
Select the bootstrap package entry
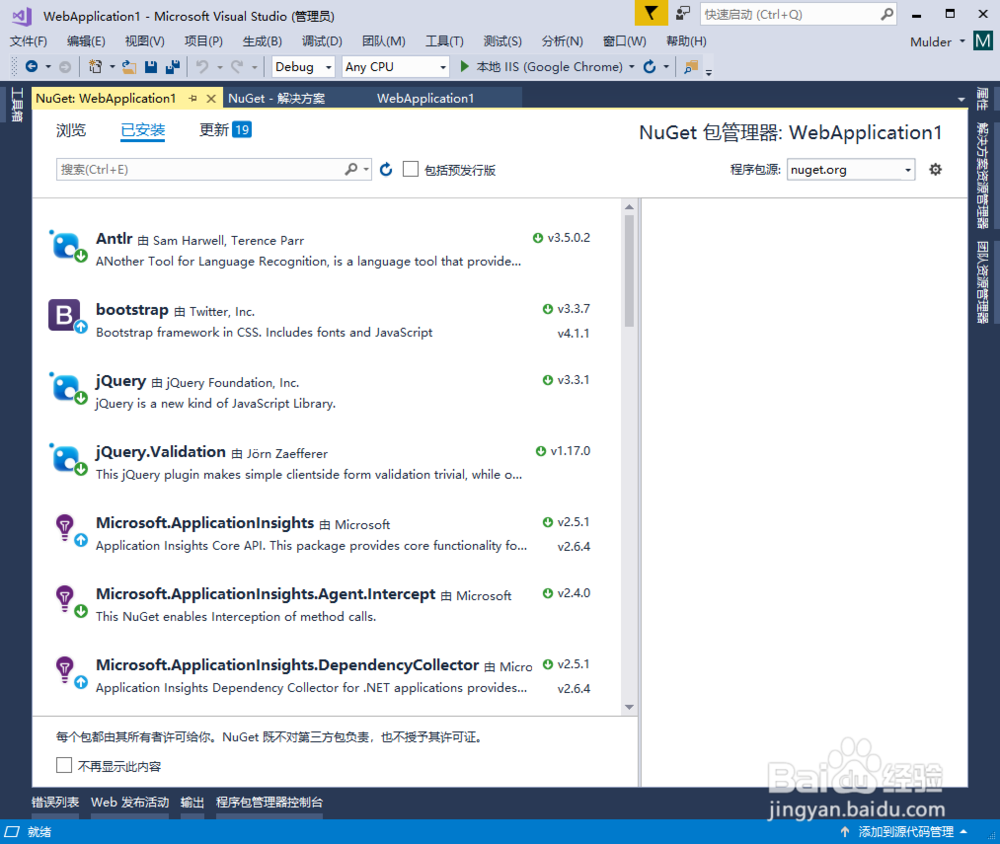point(300,320)
